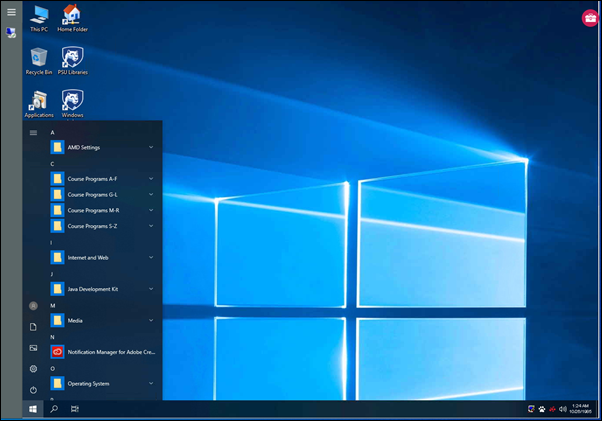Open Course Programs A-F folder entry

tap(103, 179)
